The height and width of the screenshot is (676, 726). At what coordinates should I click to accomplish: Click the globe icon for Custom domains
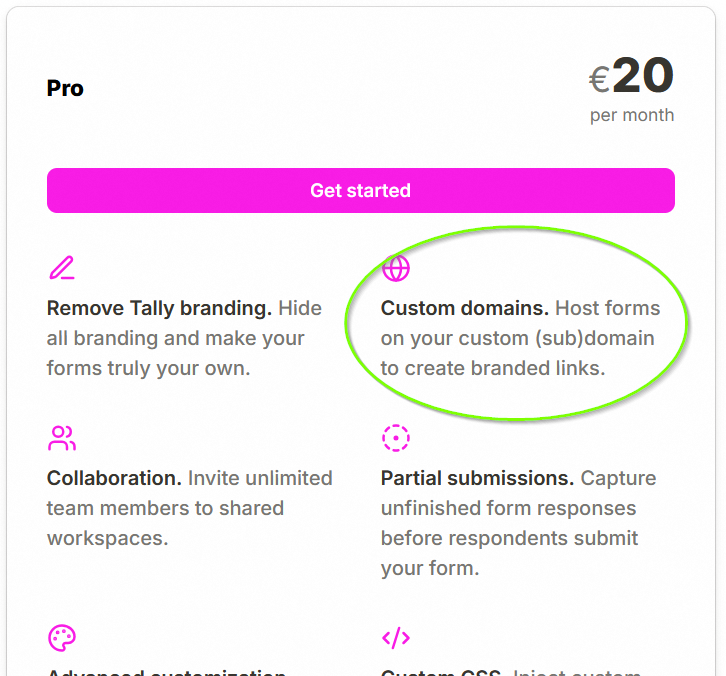point(396,268)
